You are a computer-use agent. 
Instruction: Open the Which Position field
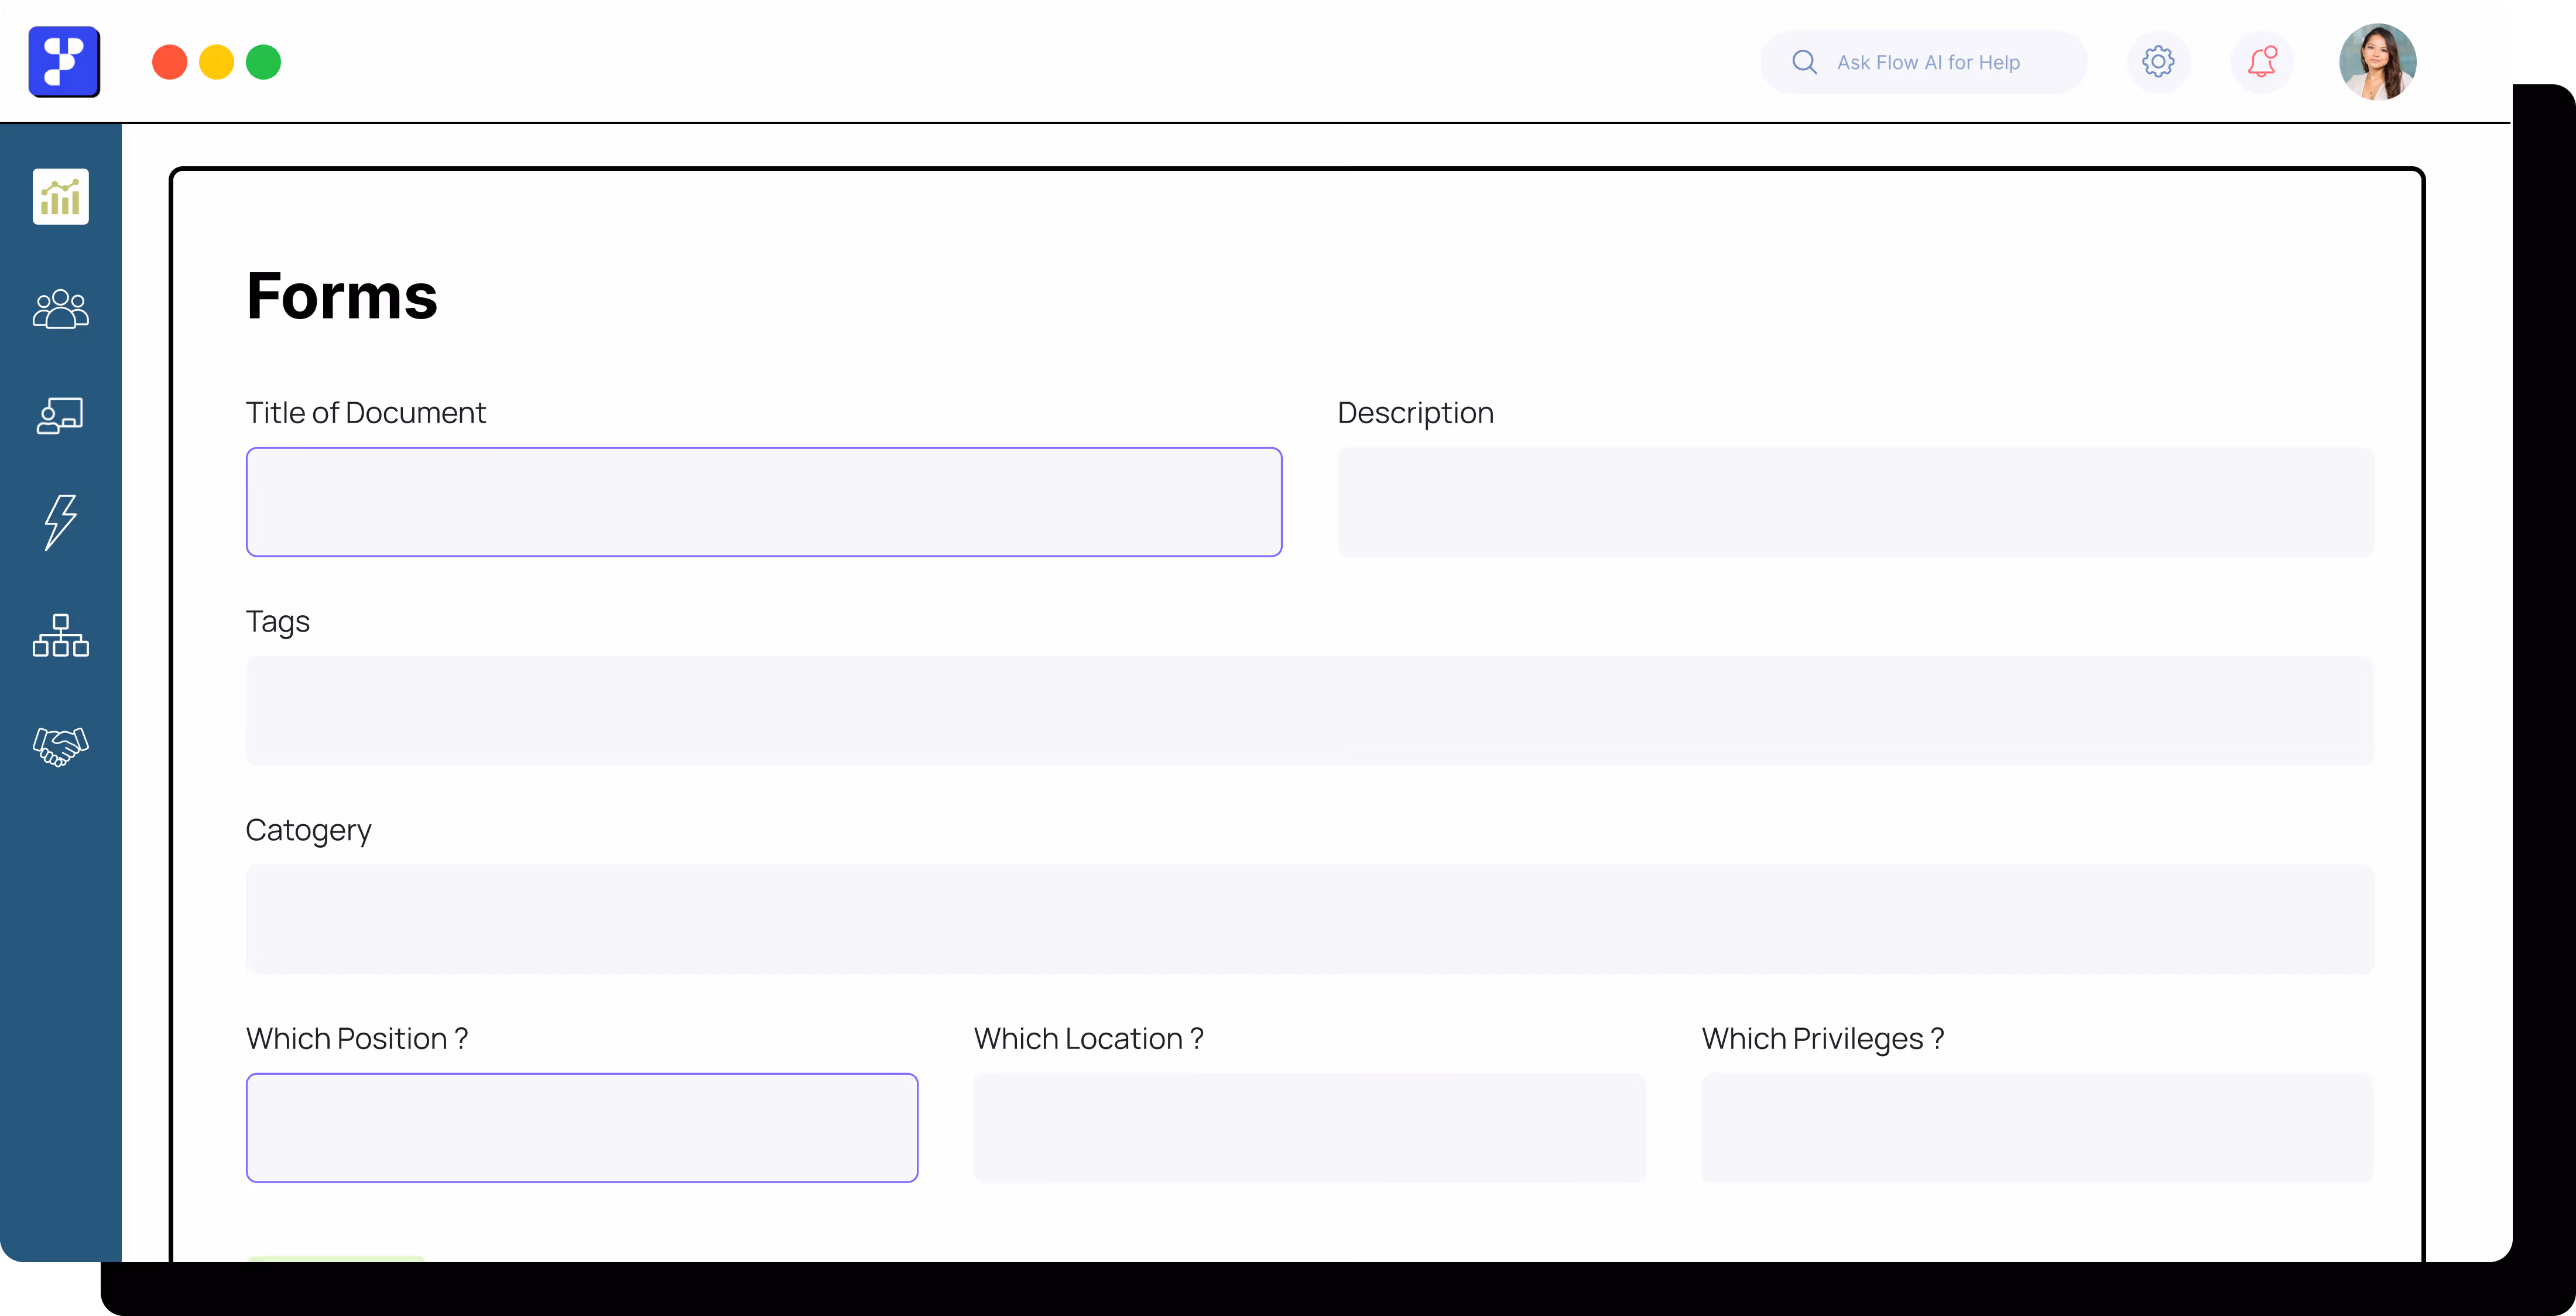pyautogui.click(x=581, y=1128)
